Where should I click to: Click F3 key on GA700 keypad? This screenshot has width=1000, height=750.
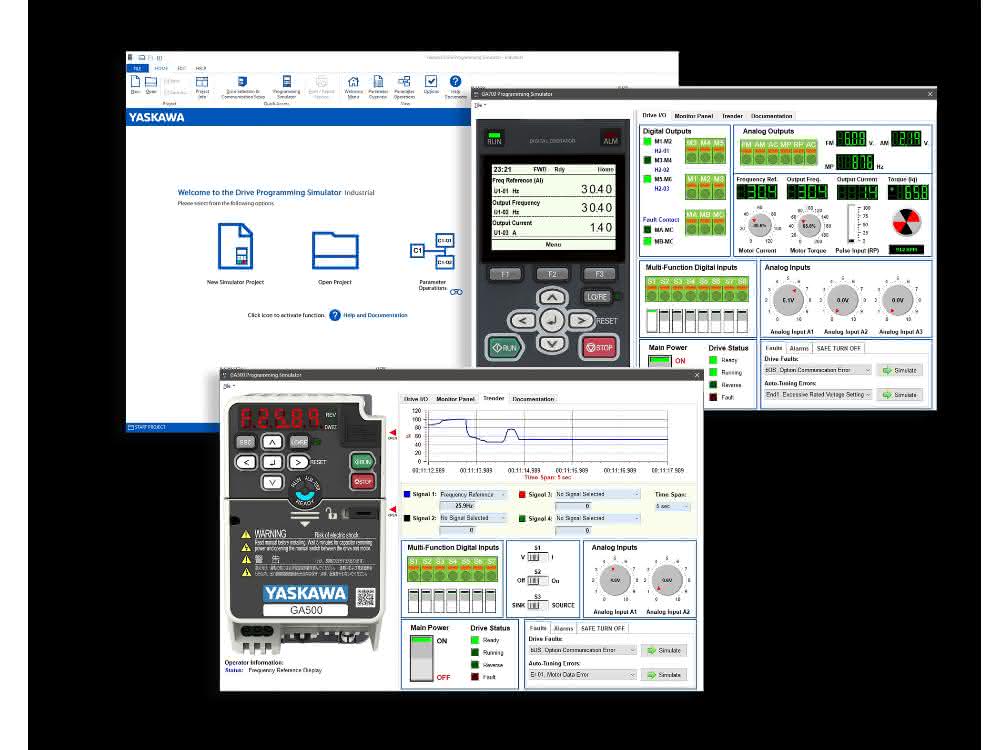[x=599, y=274]
